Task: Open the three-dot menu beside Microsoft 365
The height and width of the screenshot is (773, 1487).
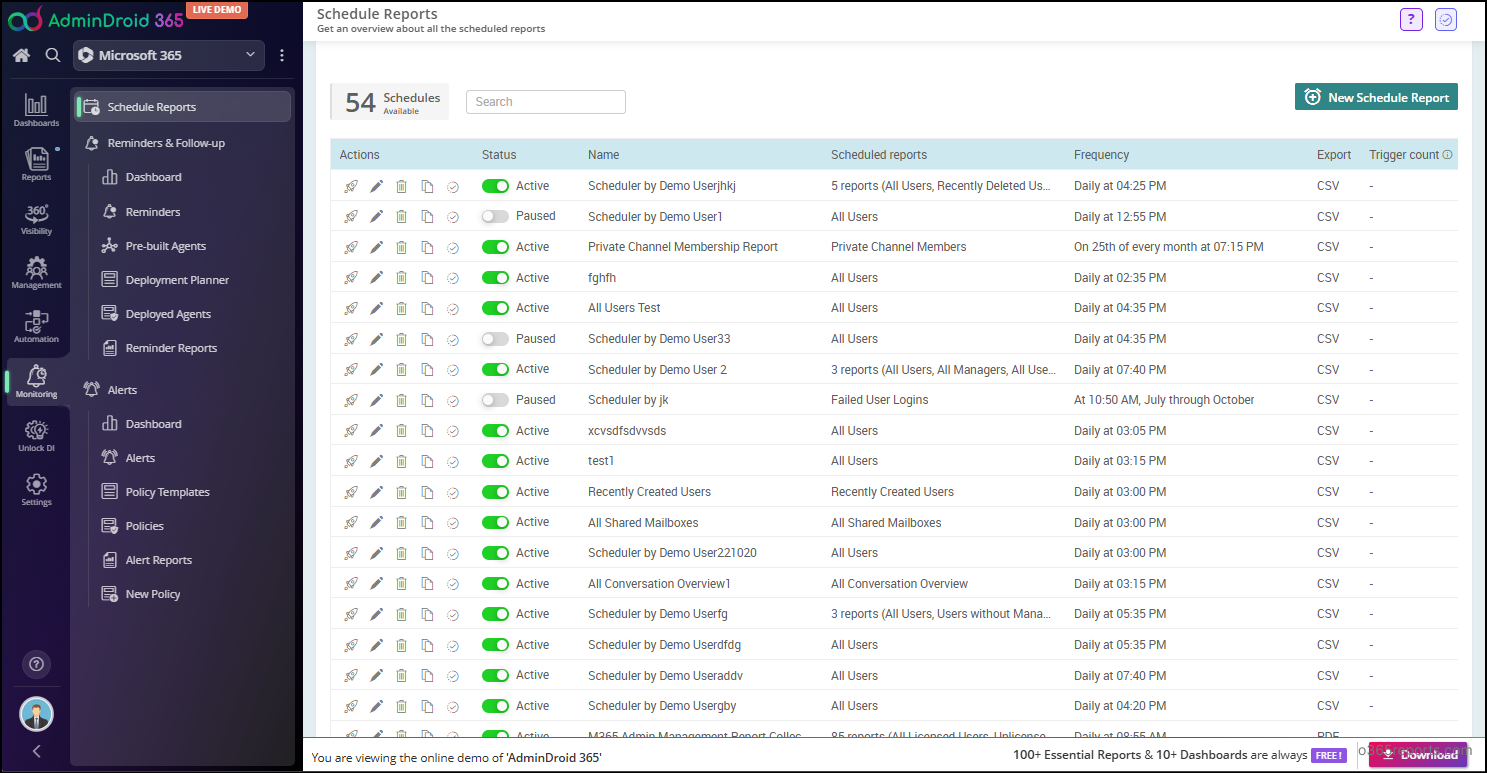Action: click(282, 55)
